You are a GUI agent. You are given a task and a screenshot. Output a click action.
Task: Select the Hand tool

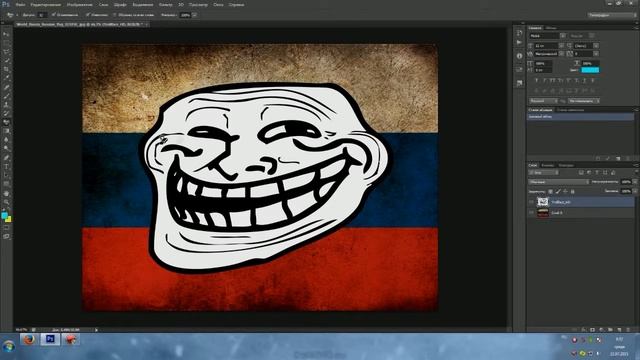6,193
